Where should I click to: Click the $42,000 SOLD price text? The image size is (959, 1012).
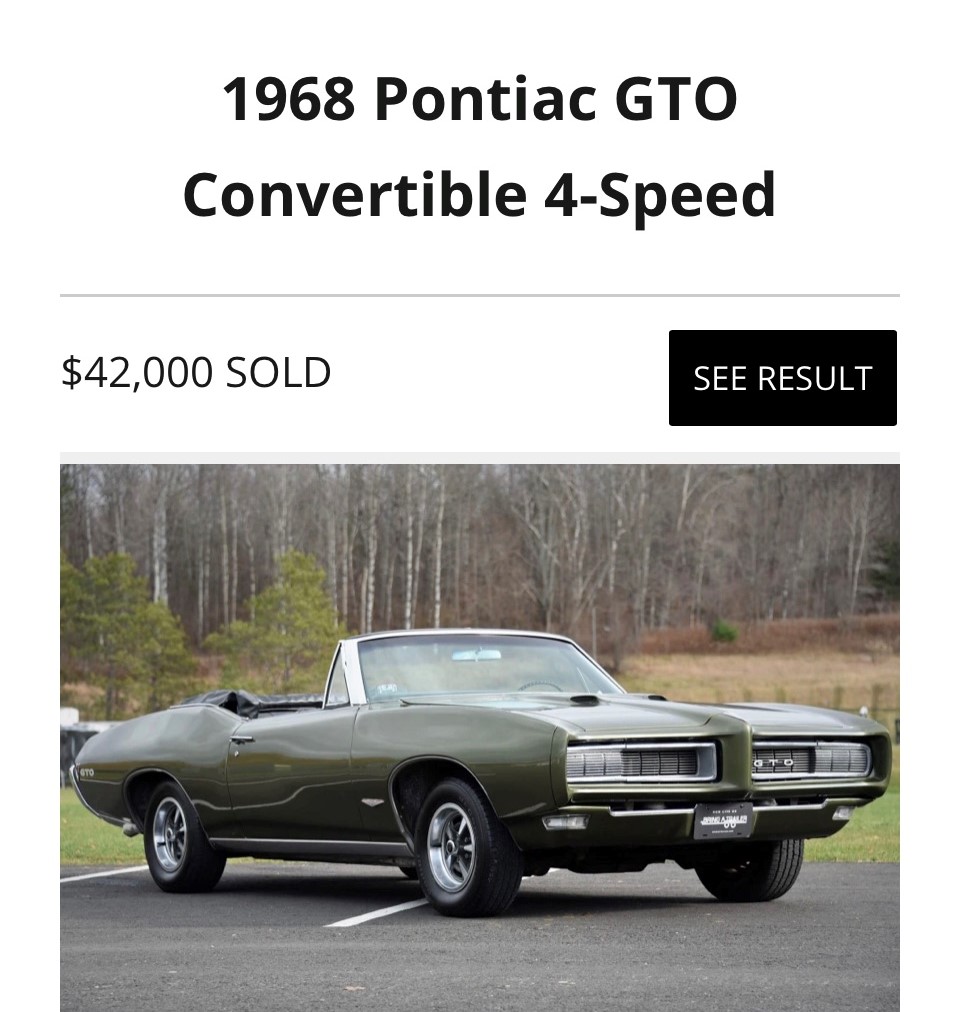point(196,373)
